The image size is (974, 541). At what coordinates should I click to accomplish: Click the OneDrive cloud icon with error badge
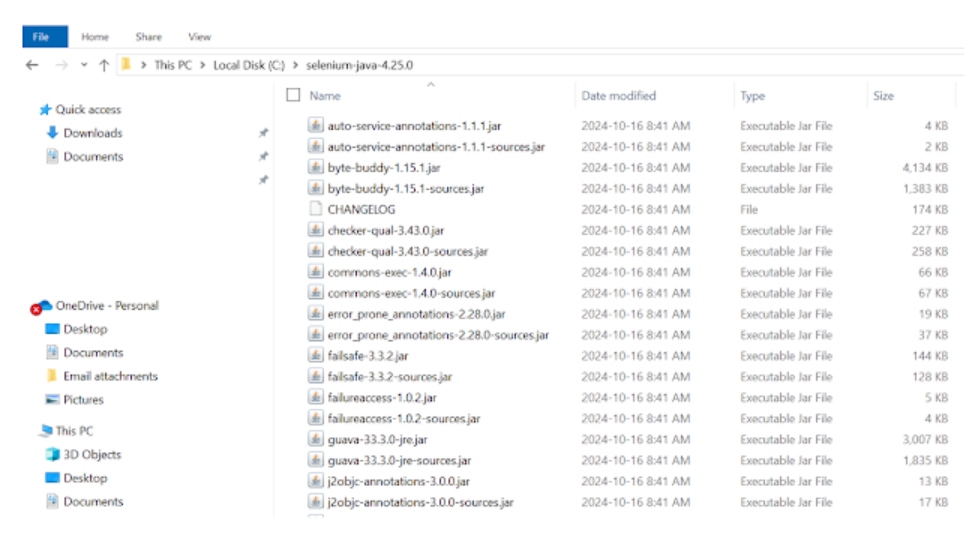click(x=41, y=307)
